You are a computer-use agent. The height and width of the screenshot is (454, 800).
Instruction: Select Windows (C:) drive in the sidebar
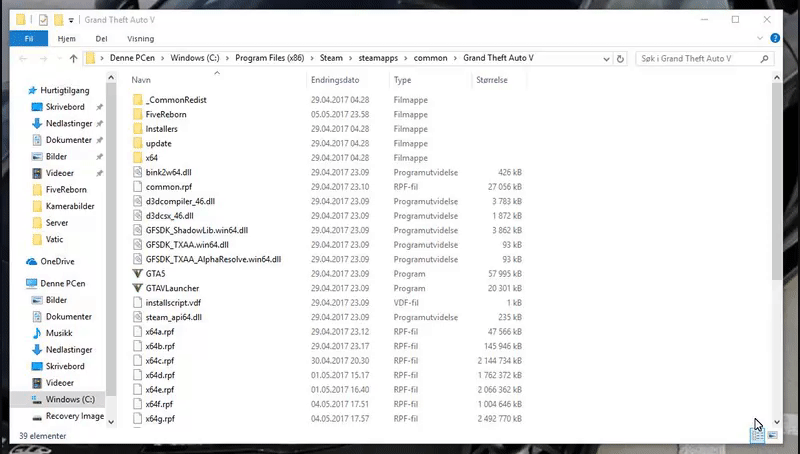tap(70, 399)
